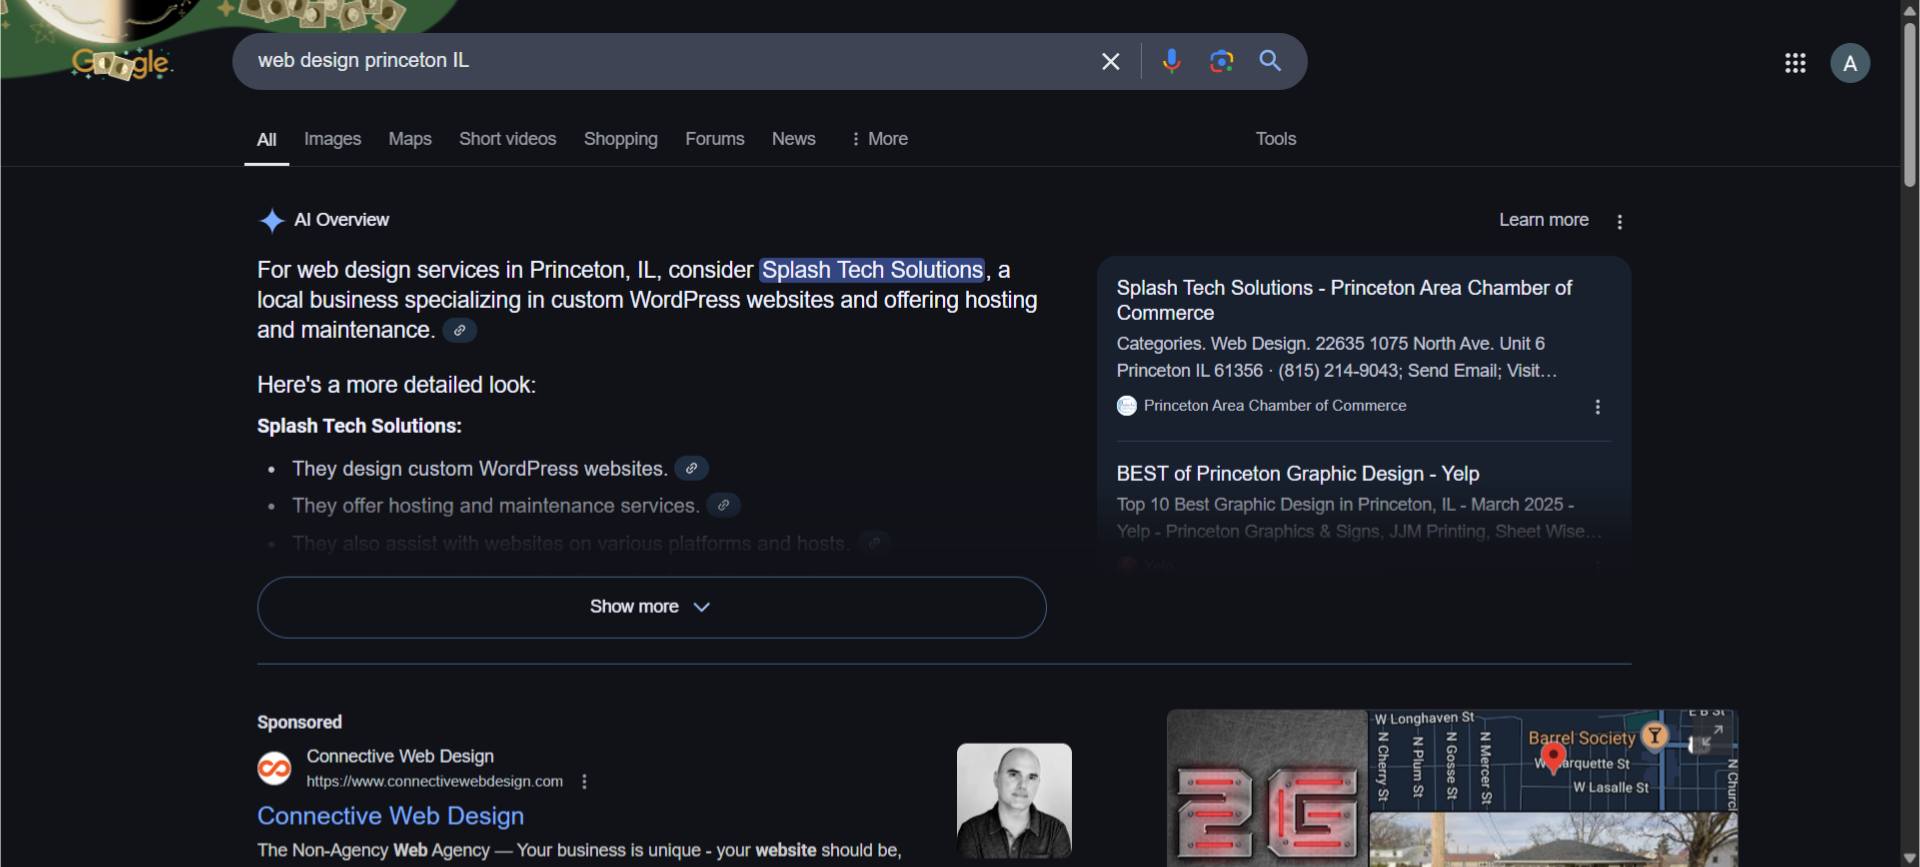
Task: Switch to the Images tab
Action: pos(333,139)
